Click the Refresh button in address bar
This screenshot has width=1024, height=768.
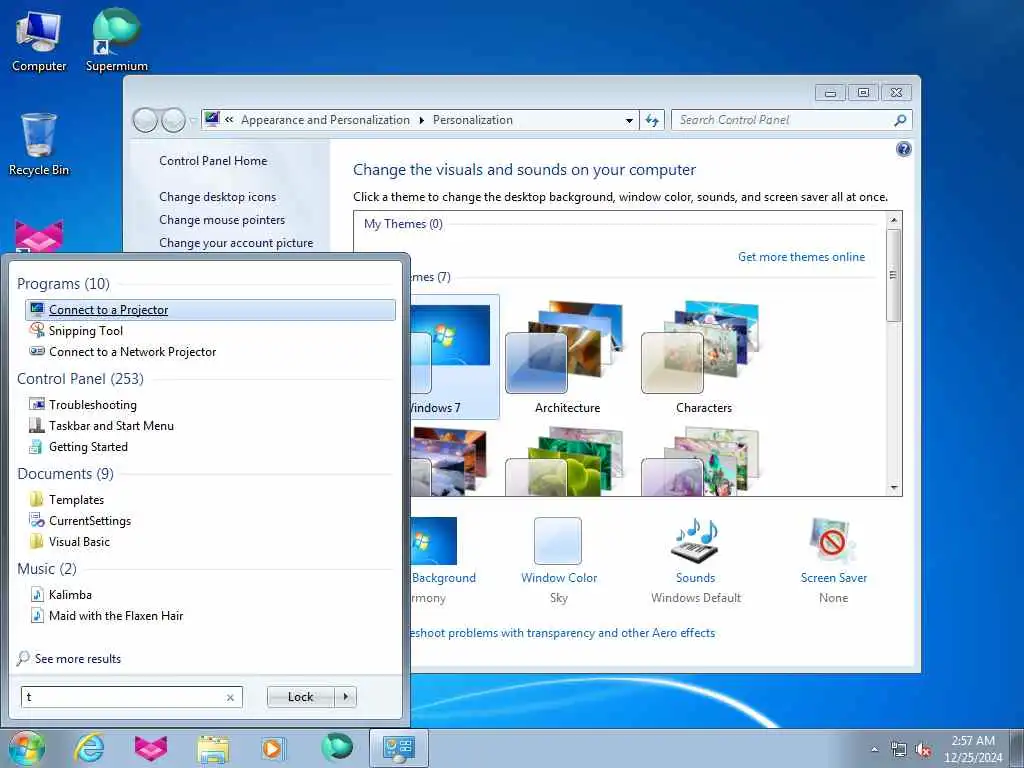[x=652, y=120]
